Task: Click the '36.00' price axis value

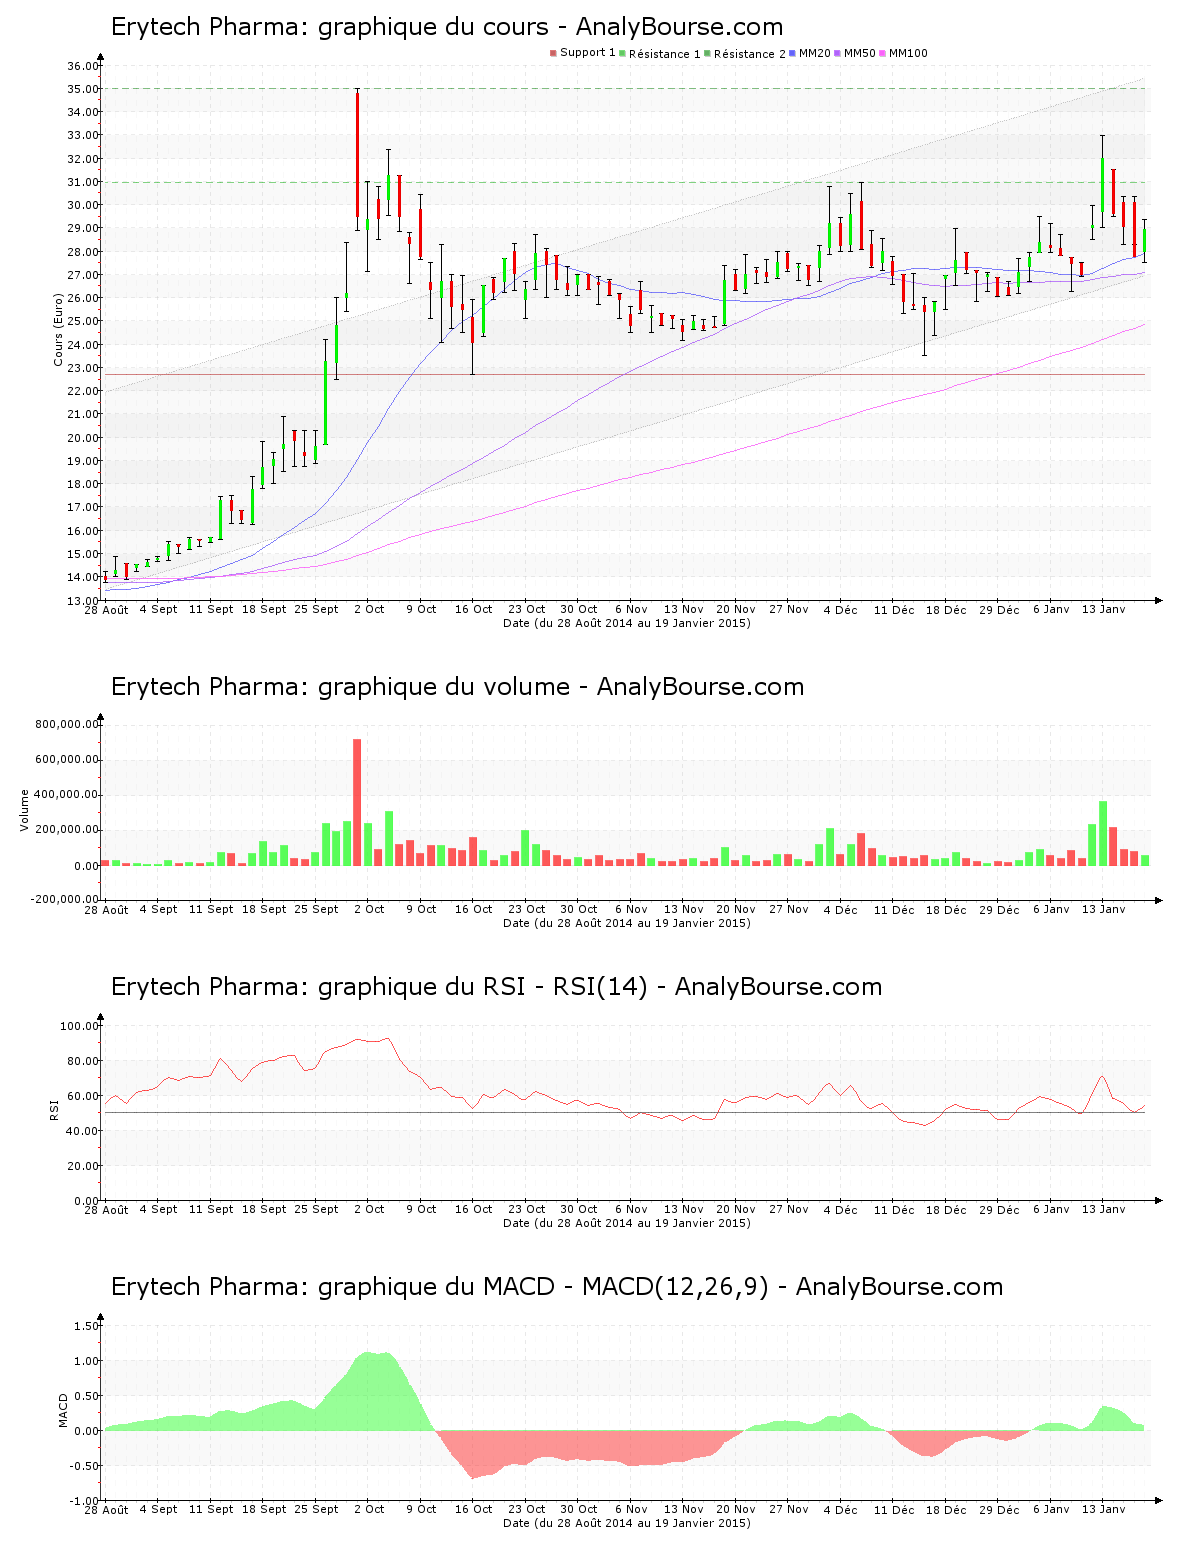Action: pos(82,66)
